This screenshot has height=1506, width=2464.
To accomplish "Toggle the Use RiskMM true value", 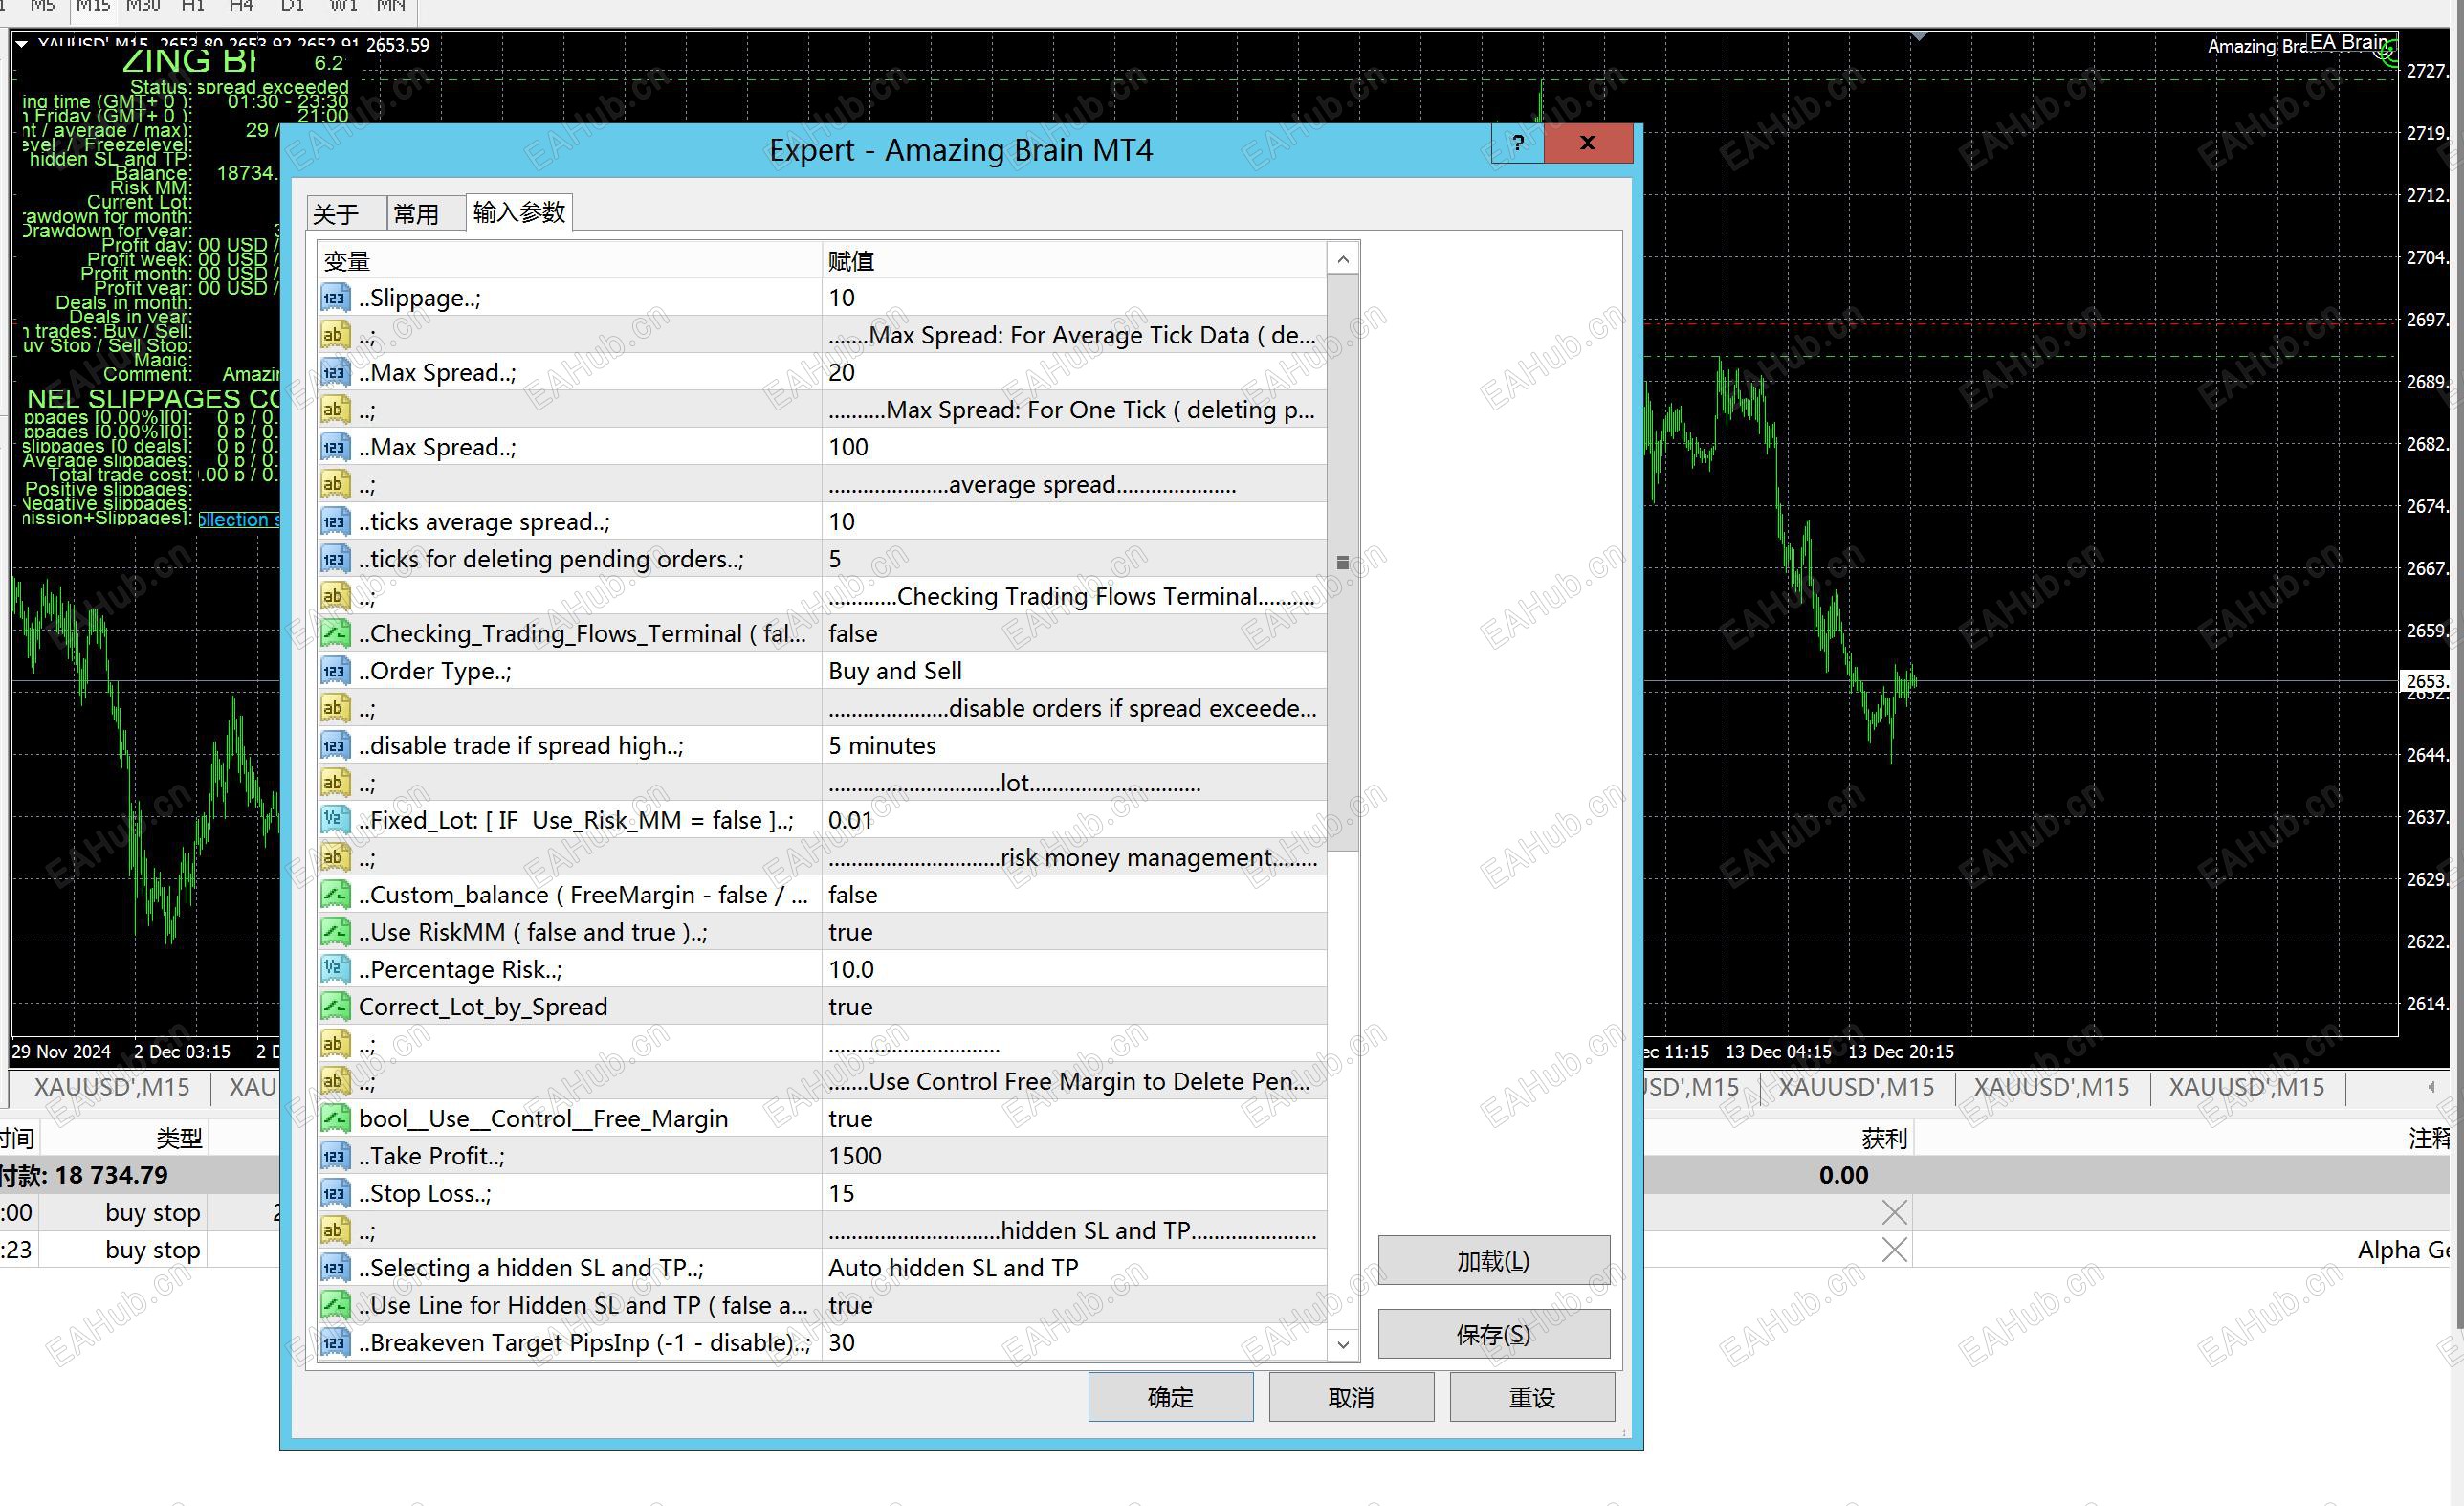I will 1074,932.
